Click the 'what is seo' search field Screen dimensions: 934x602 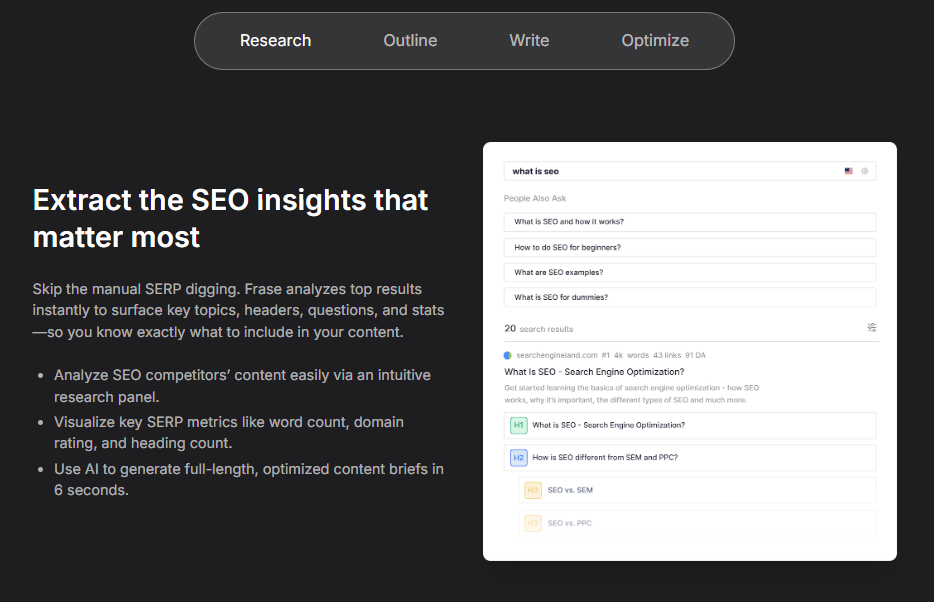(x=690, y=171)
